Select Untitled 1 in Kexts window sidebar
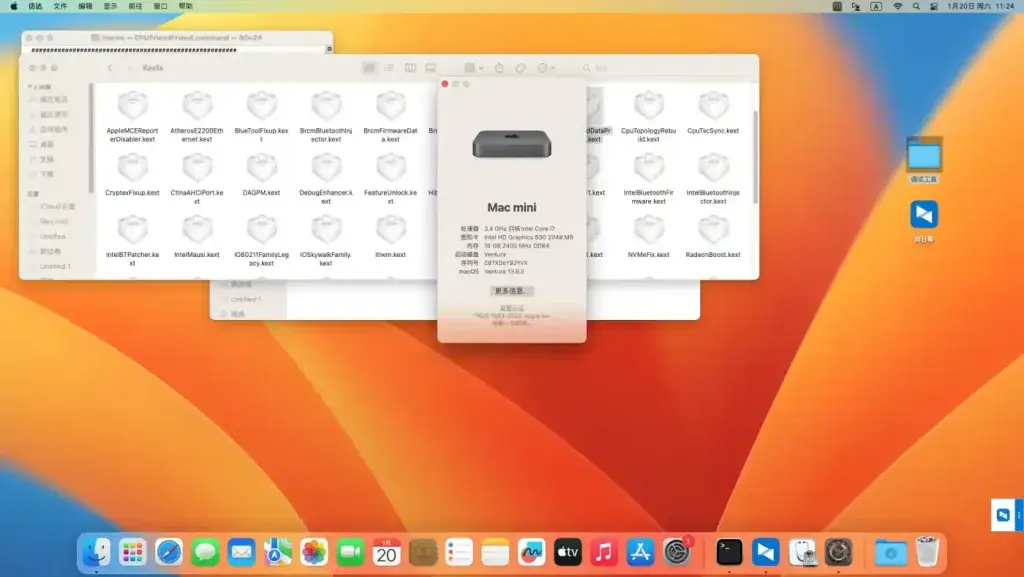This screenshot has width=1024, height=577. [55, 266]
